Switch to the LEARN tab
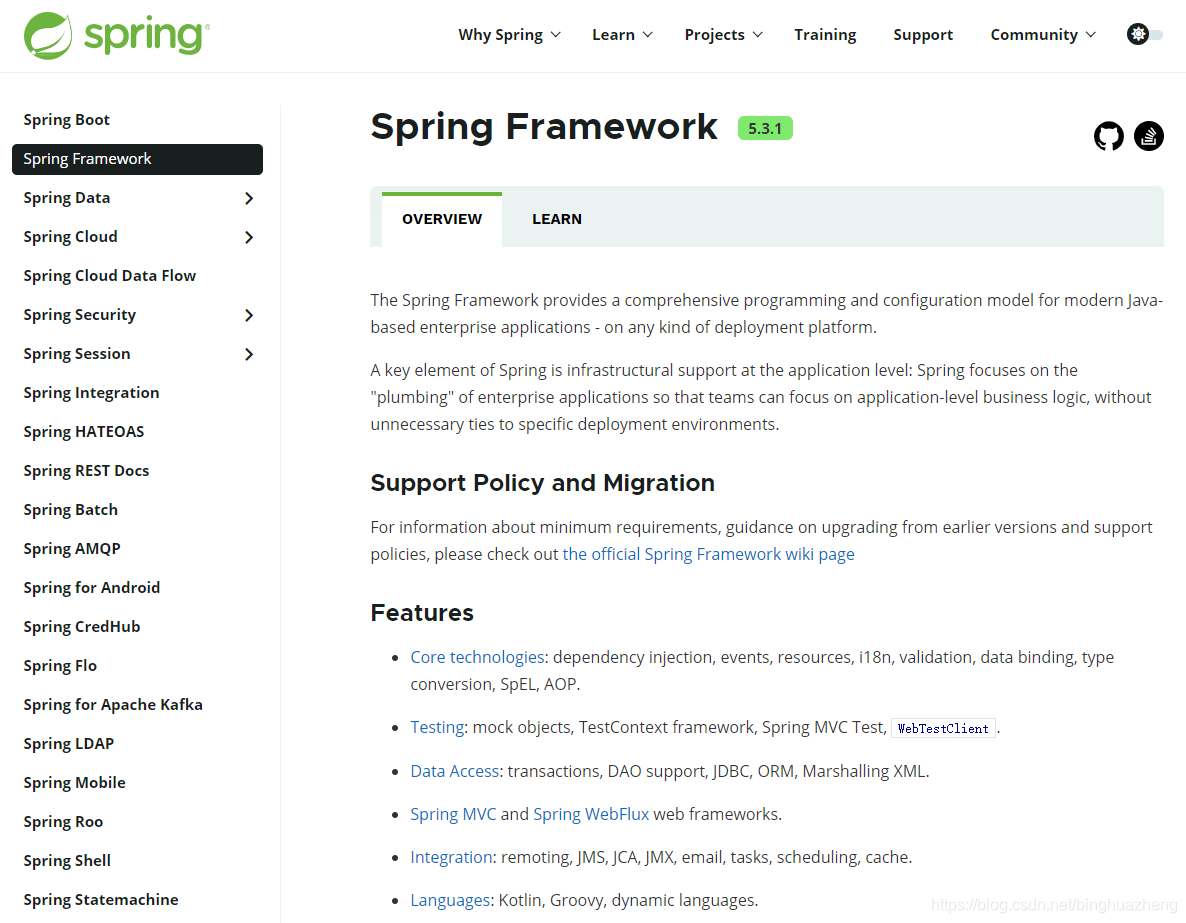 pos(557,219)
